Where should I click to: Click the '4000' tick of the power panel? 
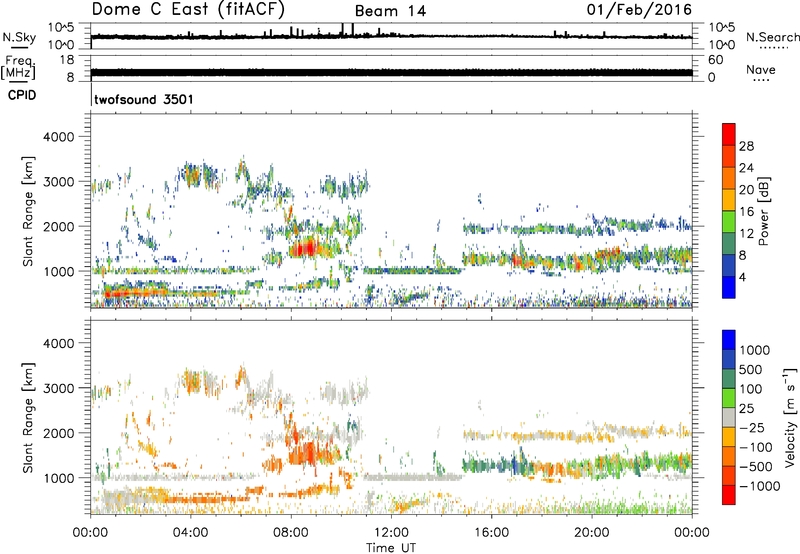click(x=59, y=137)
